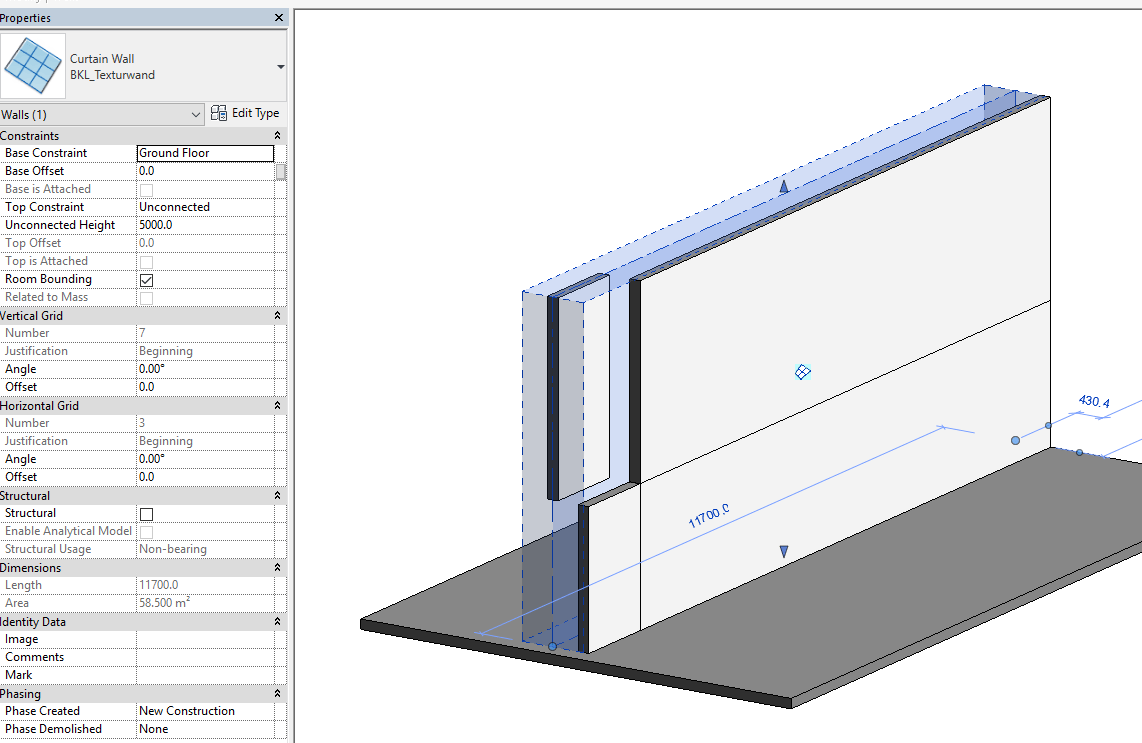Viewport: 1142px width, 743px height.
Task: Click the 11700.0 temporary dimension text
Action: pyautogui.click(x=709, y=515)
